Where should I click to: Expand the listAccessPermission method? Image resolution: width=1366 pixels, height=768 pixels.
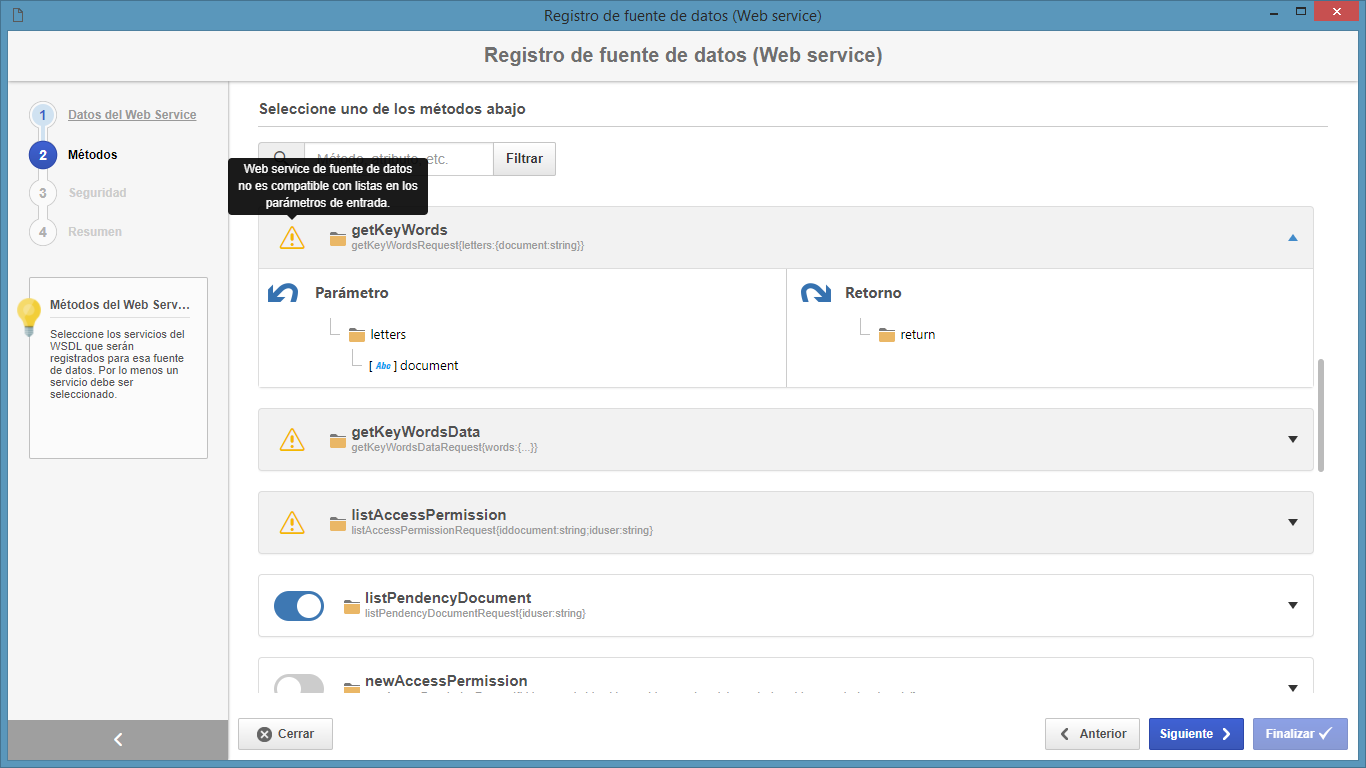[1293, 522]
